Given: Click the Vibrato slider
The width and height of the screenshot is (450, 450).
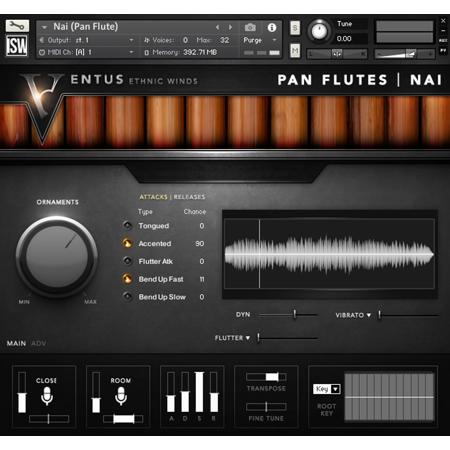Looking at the screenshot, I should coord(409,315).
